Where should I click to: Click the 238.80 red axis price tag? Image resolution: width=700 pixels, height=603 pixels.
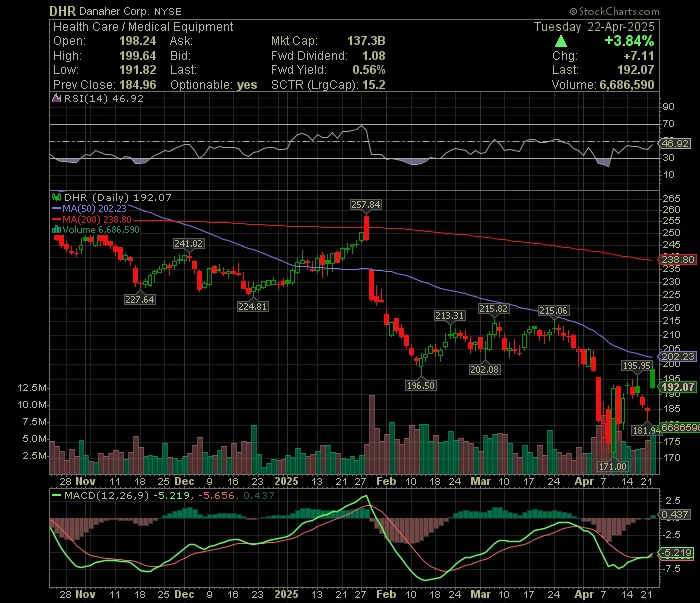click(x=678, y=259)
